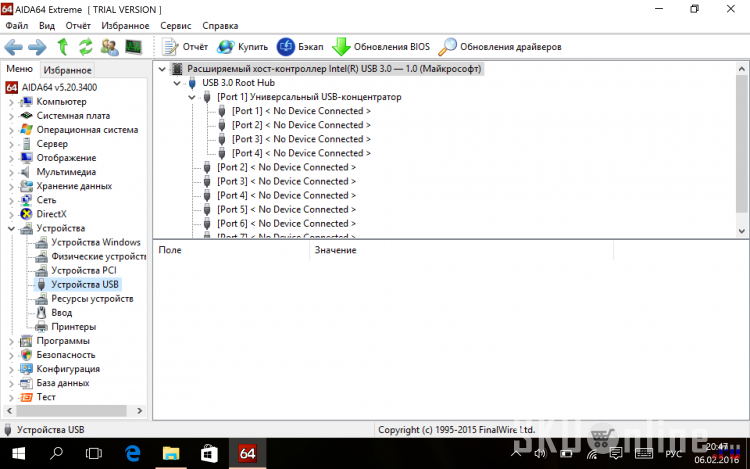Open Обновления BIOS with green arrow

[381, 47]
